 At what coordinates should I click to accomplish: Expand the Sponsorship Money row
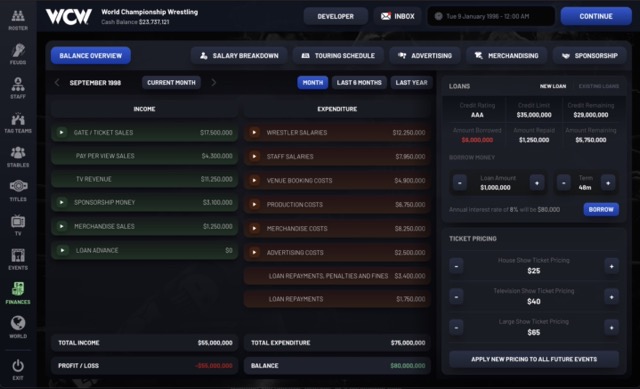(x=61, y=202)
